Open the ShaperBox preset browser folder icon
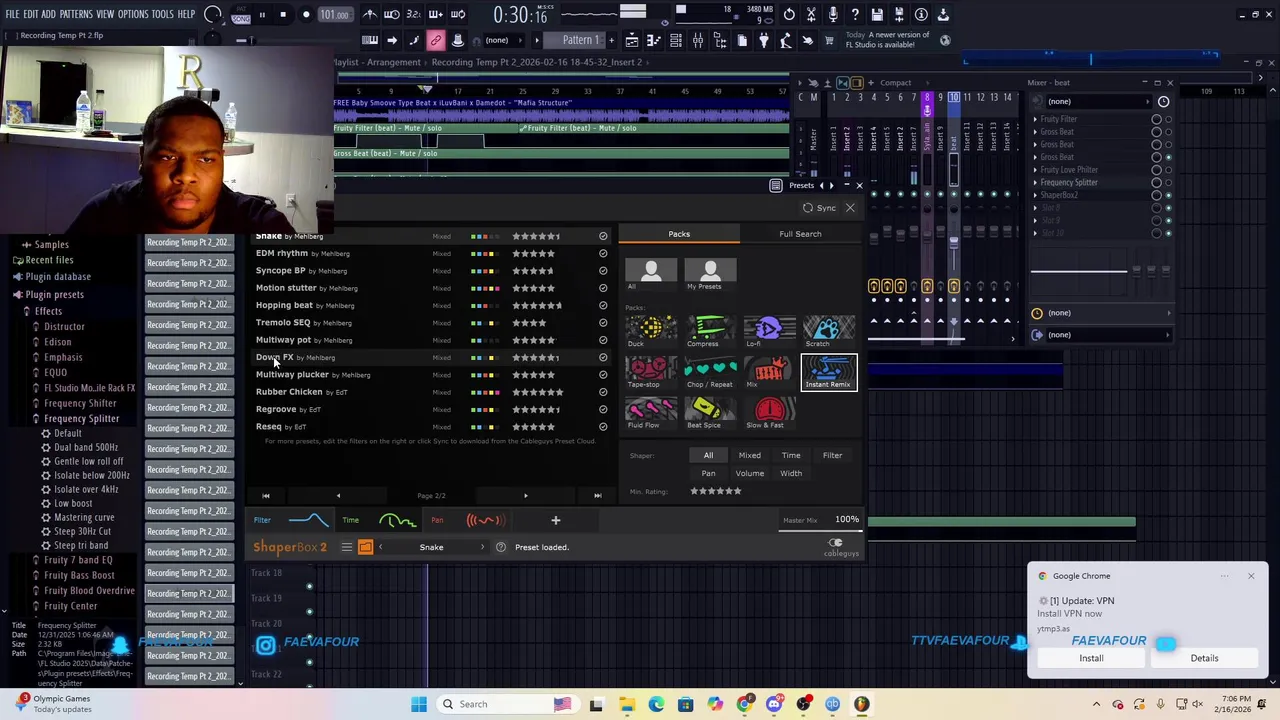 (365, 547)
